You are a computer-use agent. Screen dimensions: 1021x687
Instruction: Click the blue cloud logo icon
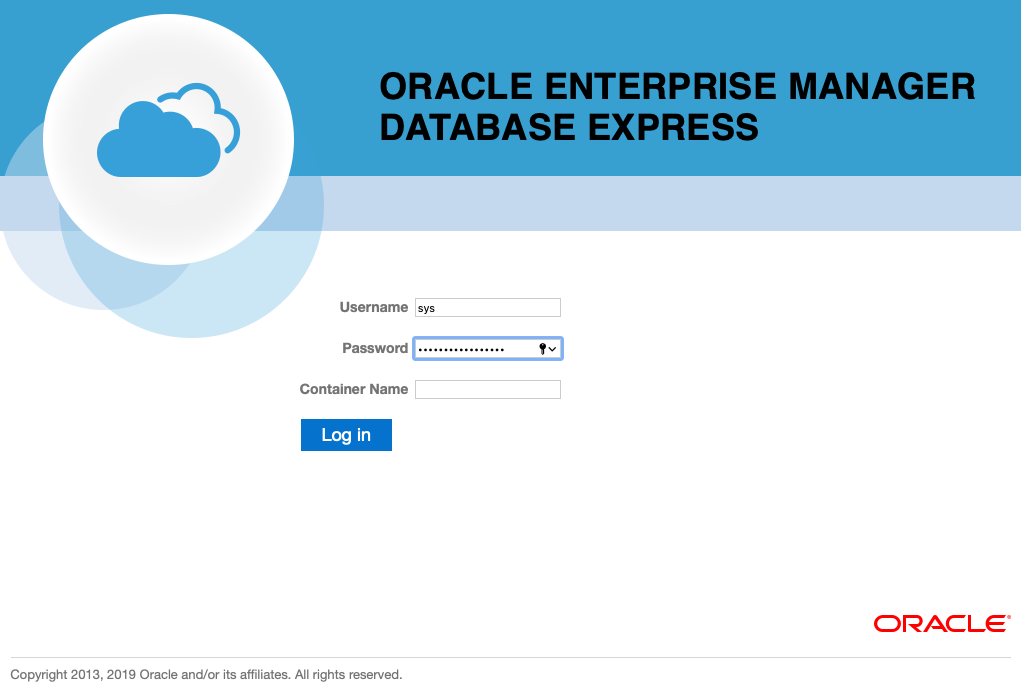169,130
